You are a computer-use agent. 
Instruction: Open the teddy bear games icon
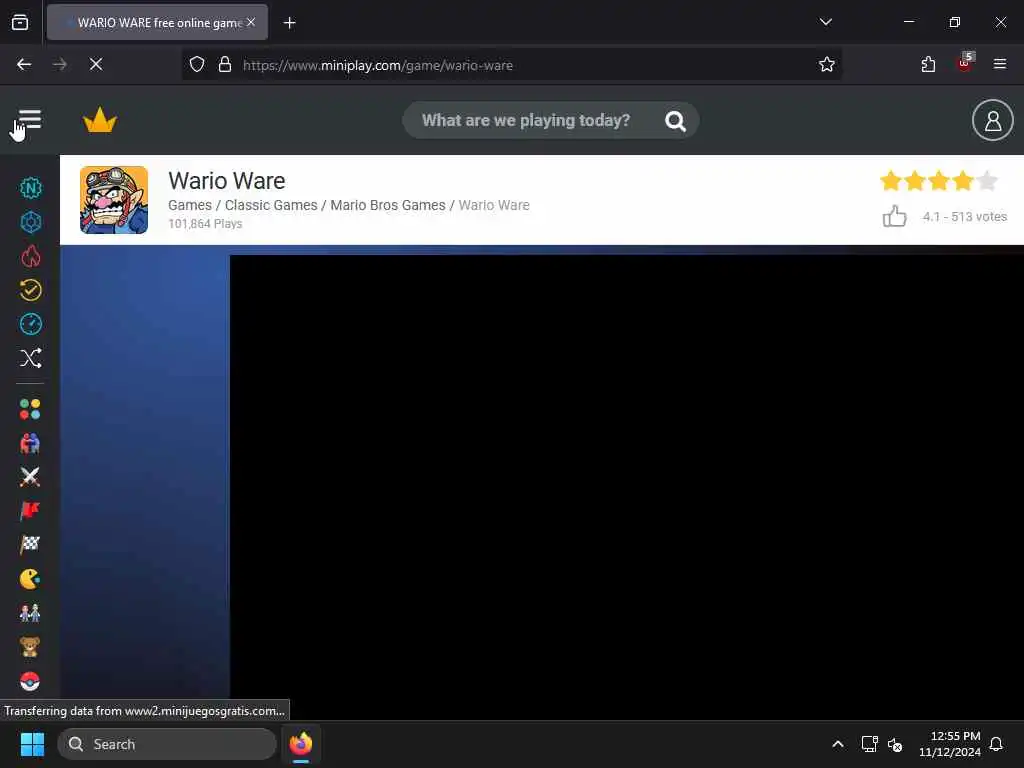click(30, 647)
